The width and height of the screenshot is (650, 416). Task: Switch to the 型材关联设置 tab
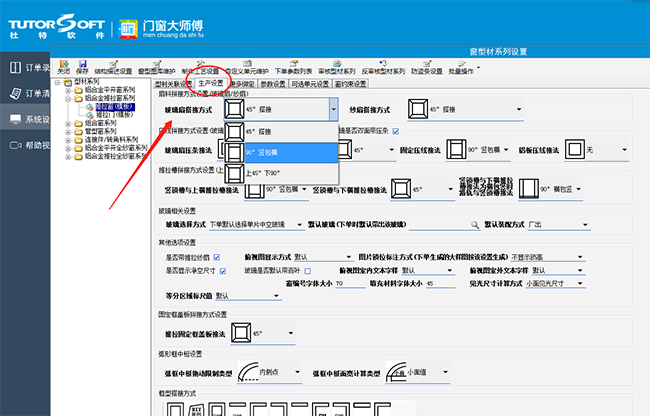tap(173, 84)
